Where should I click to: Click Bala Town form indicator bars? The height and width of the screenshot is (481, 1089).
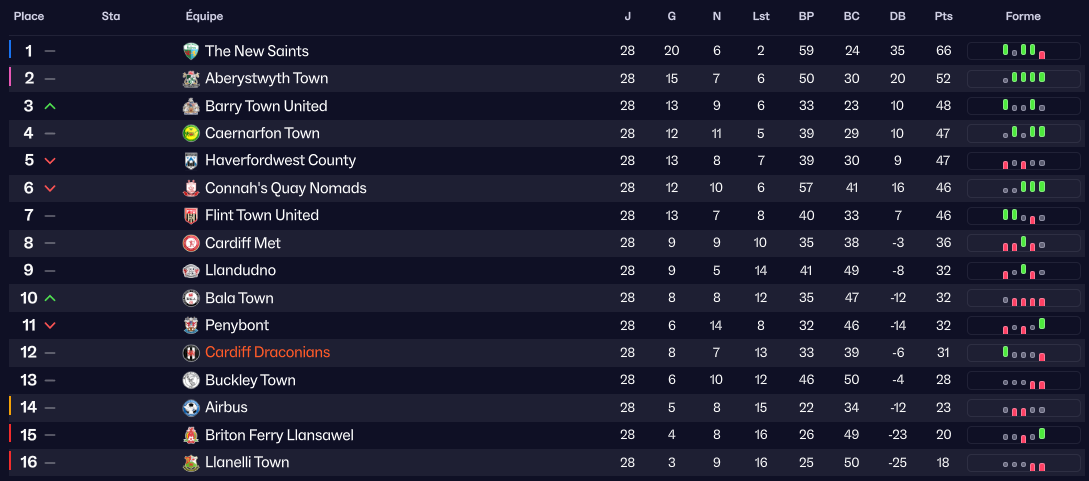click(1024, 298)
